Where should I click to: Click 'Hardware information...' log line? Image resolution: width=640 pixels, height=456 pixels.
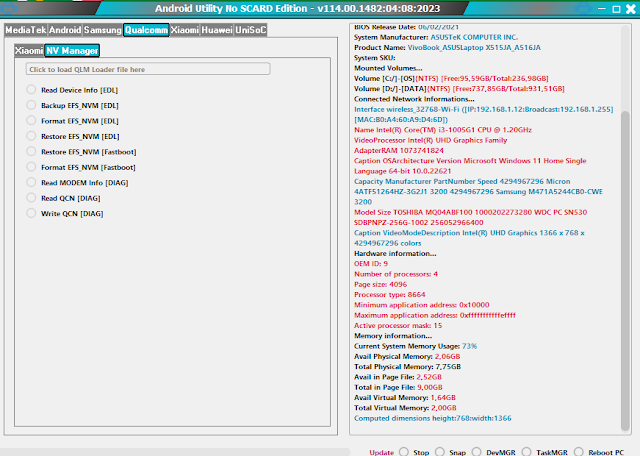[x=395, y=254]
